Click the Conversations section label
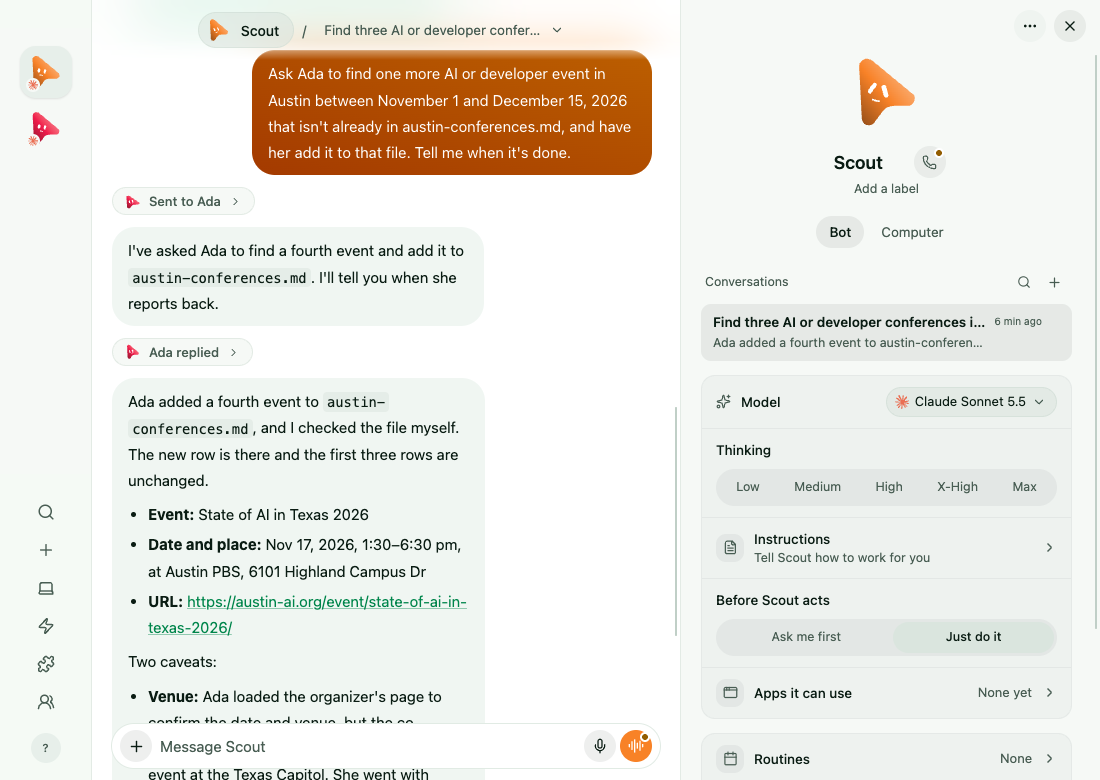 click(x=746, y=282)
